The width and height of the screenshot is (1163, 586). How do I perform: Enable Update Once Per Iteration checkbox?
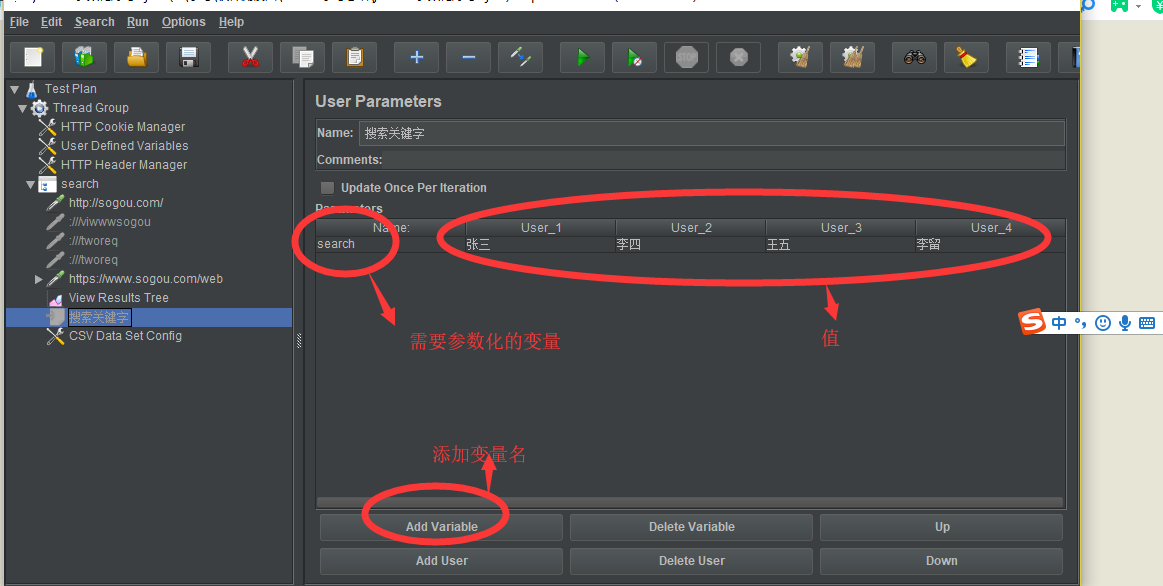[327, 188]
